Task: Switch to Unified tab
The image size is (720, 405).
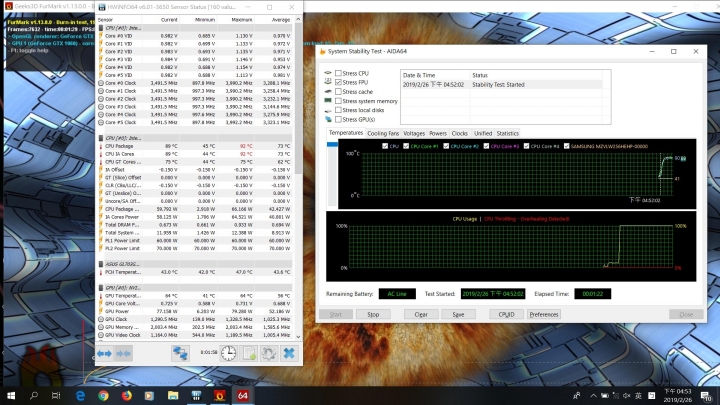Action: coord(483,133)
